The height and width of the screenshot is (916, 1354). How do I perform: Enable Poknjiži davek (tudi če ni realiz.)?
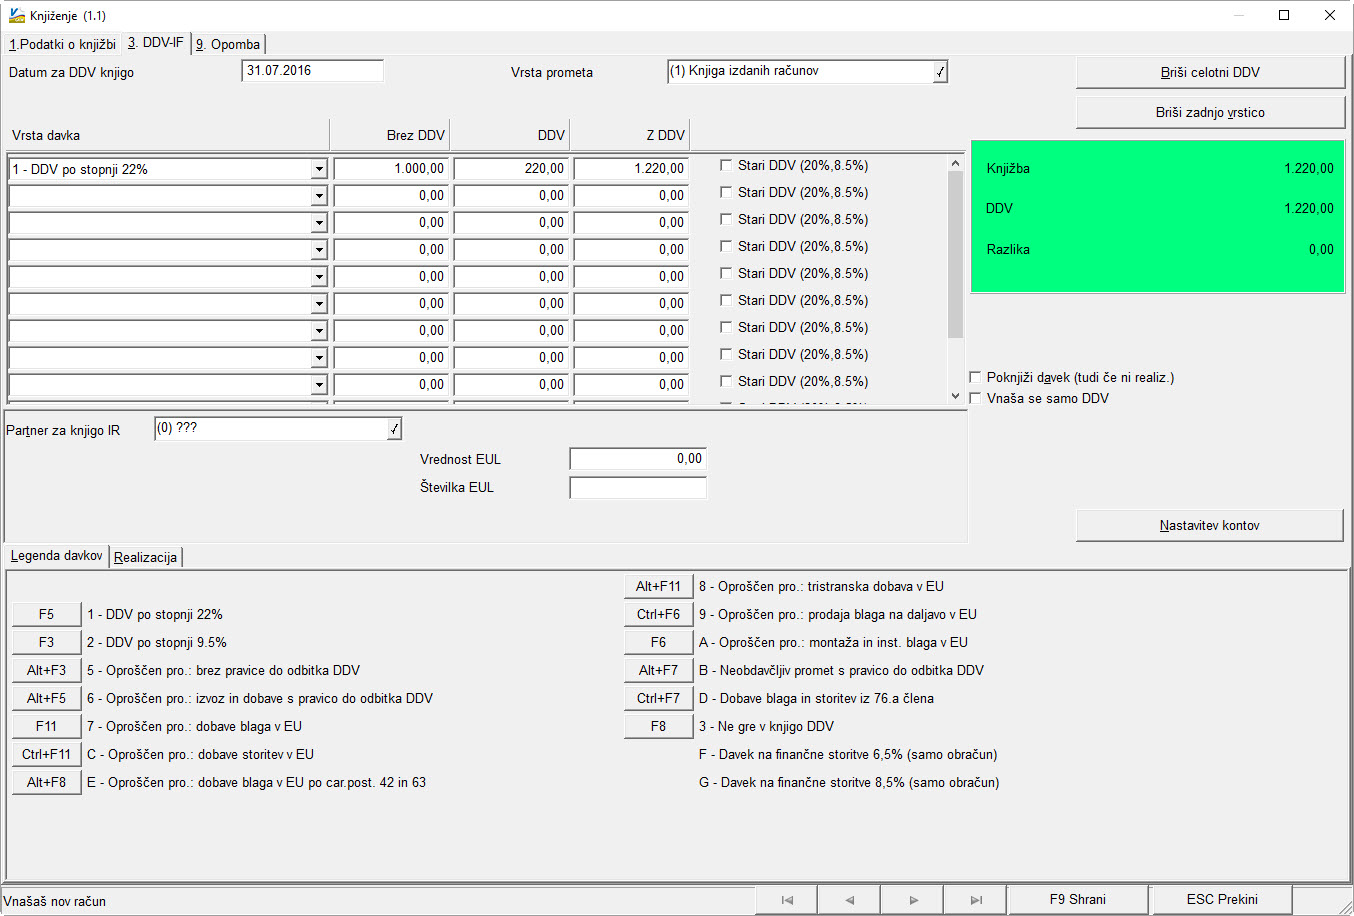click(976, 377)
